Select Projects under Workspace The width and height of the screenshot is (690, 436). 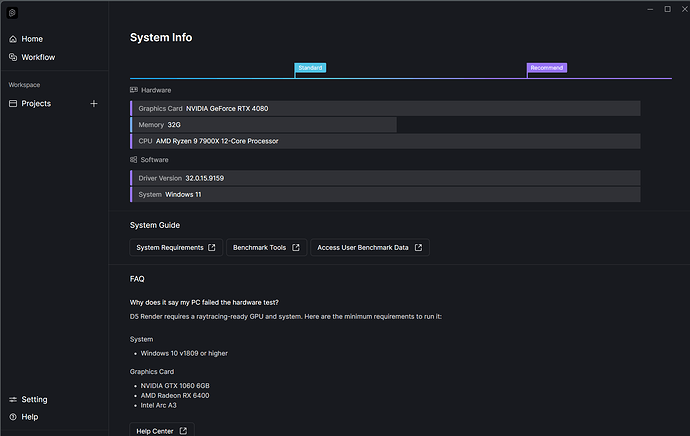point(35,103)
